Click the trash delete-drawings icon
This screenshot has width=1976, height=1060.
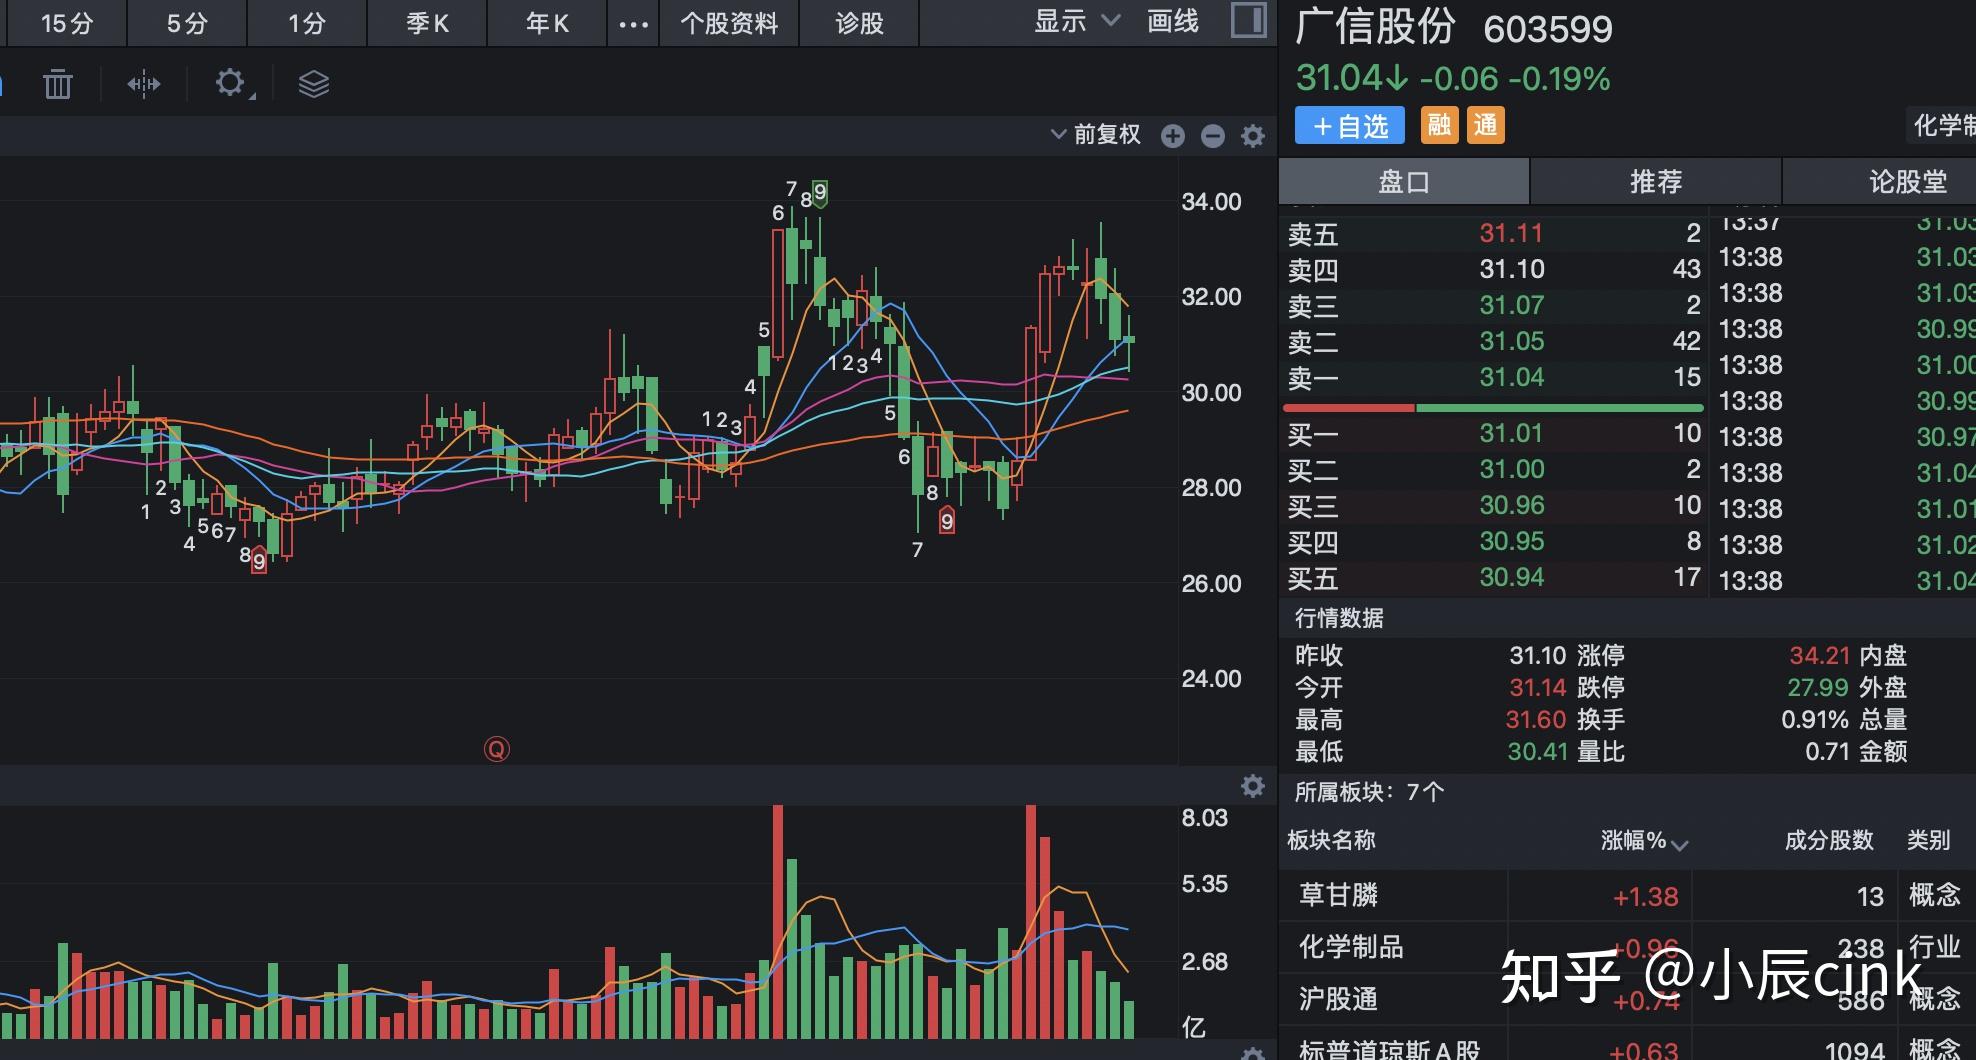(x=58, y=84)
